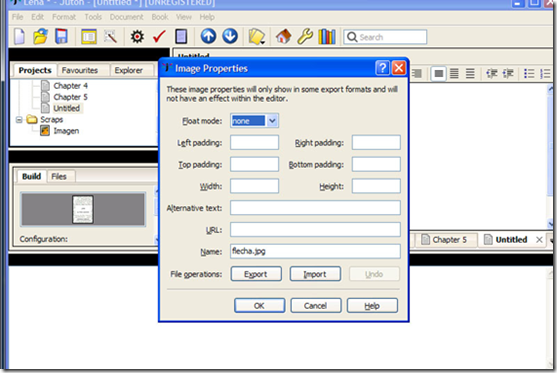Click the Top padding input field
Image resolution: width=557 pixels, height=373 pixels.
click(254, 164)
